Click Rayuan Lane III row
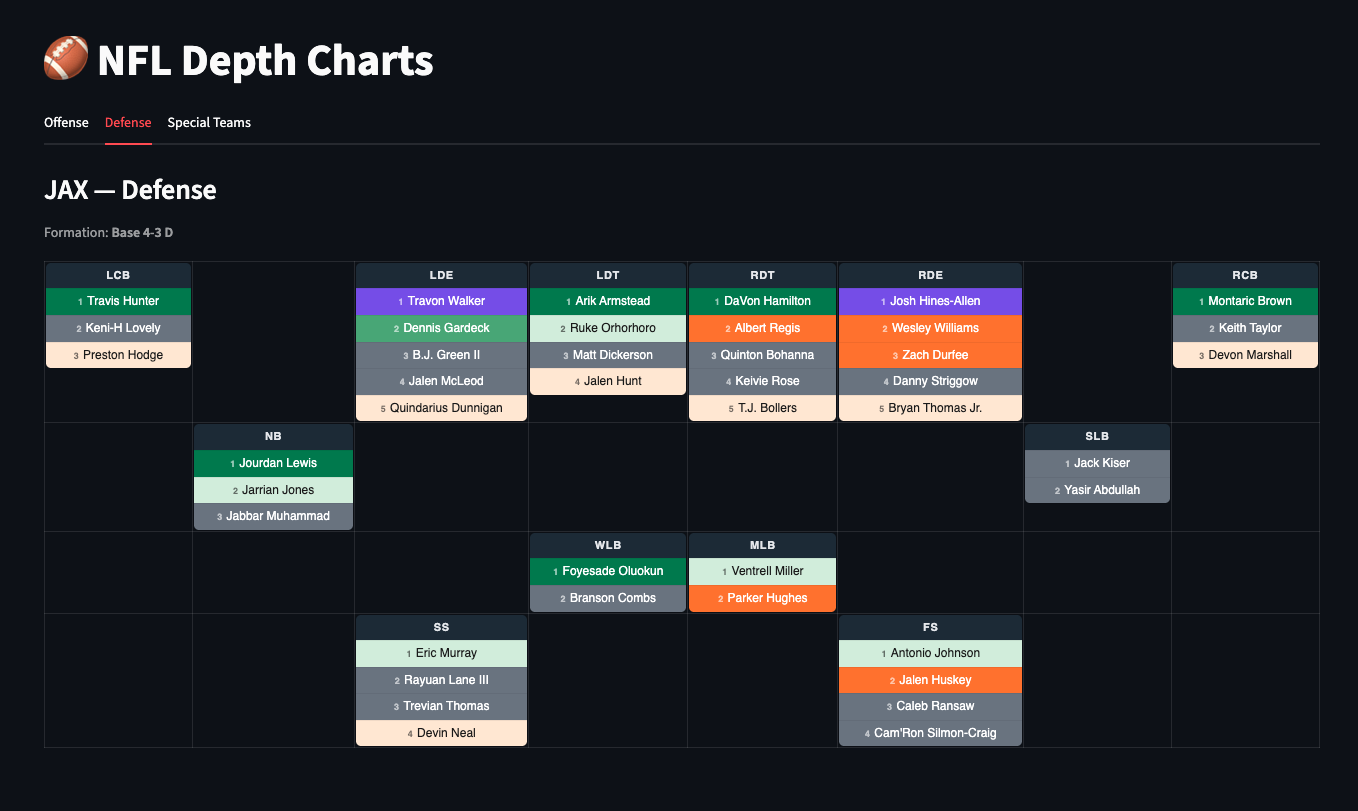 click(441, 680)
